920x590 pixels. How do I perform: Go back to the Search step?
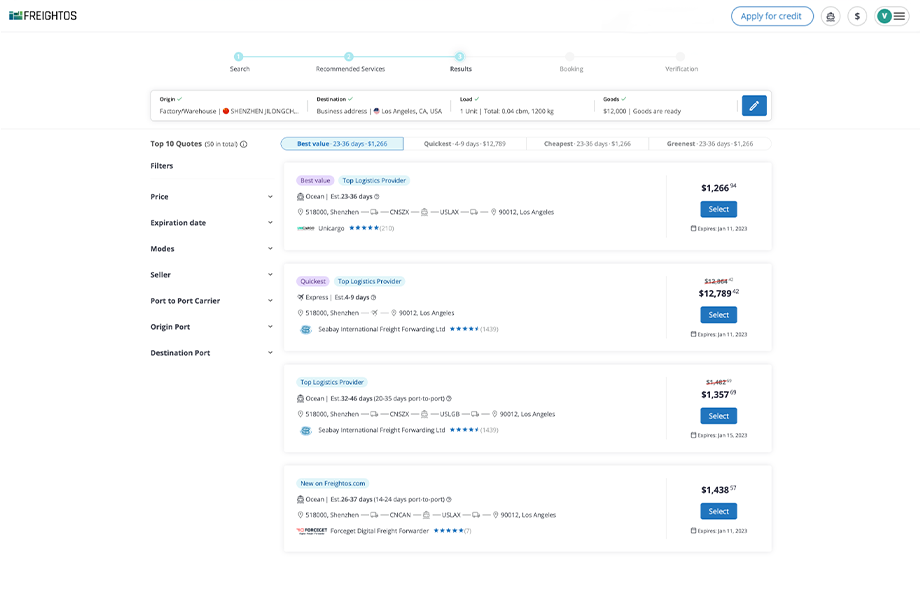239,58
